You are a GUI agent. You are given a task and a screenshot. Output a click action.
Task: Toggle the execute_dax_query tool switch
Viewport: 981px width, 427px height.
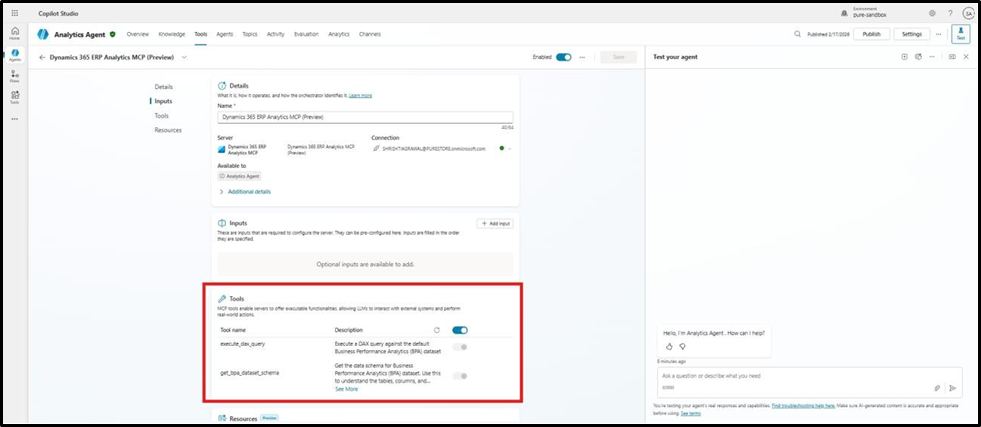pos(460,347)
